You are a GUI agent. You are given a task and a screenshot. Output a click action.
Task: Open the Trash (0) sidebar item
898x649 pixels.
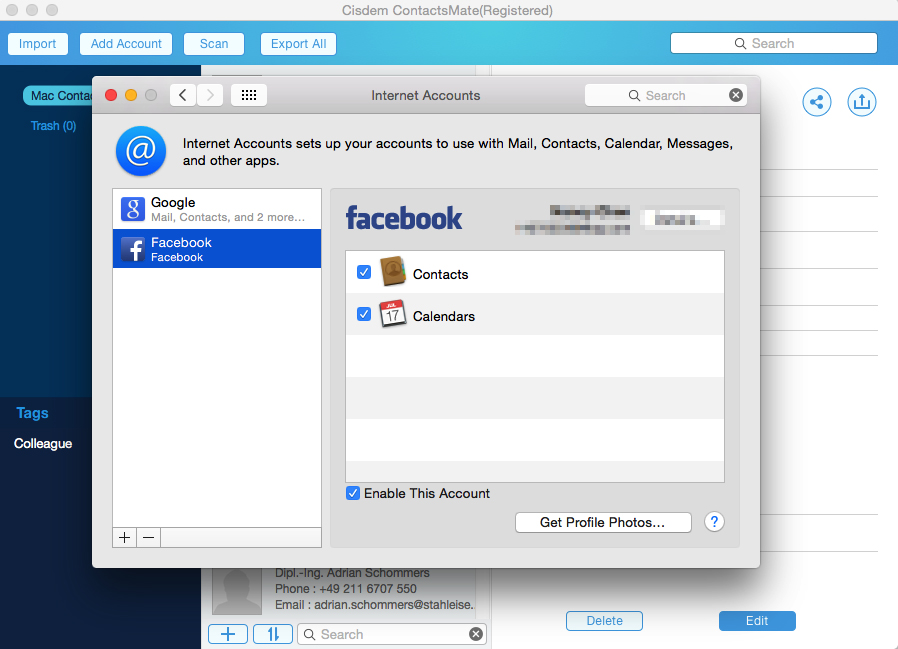click(53, 125)
